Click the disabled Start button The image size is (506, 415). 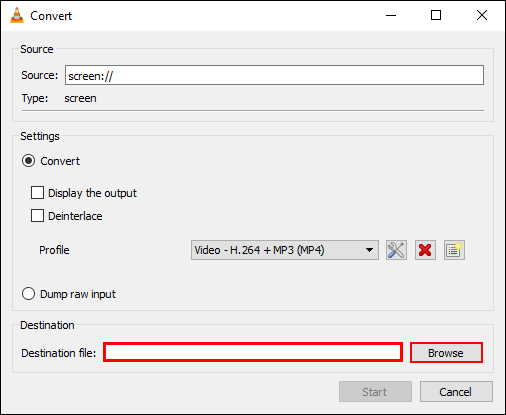(x=375, y=392)
